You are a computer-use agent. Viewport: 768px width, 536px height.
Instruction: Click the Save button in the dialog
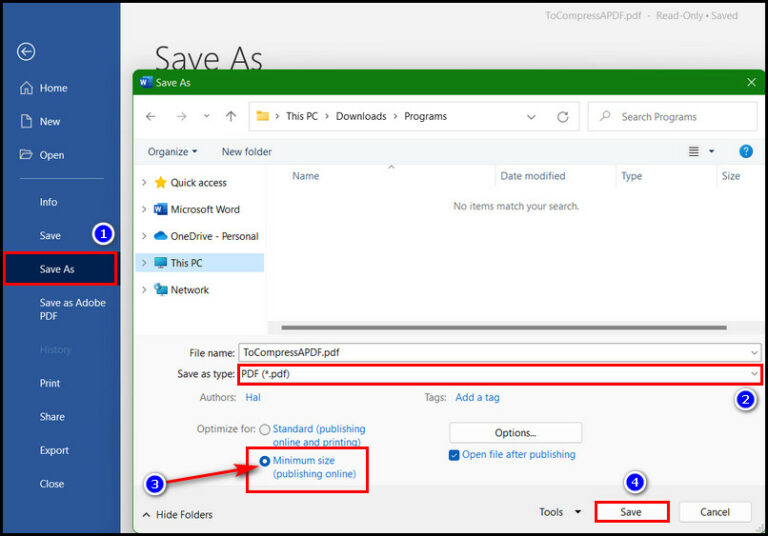[631, 512]
